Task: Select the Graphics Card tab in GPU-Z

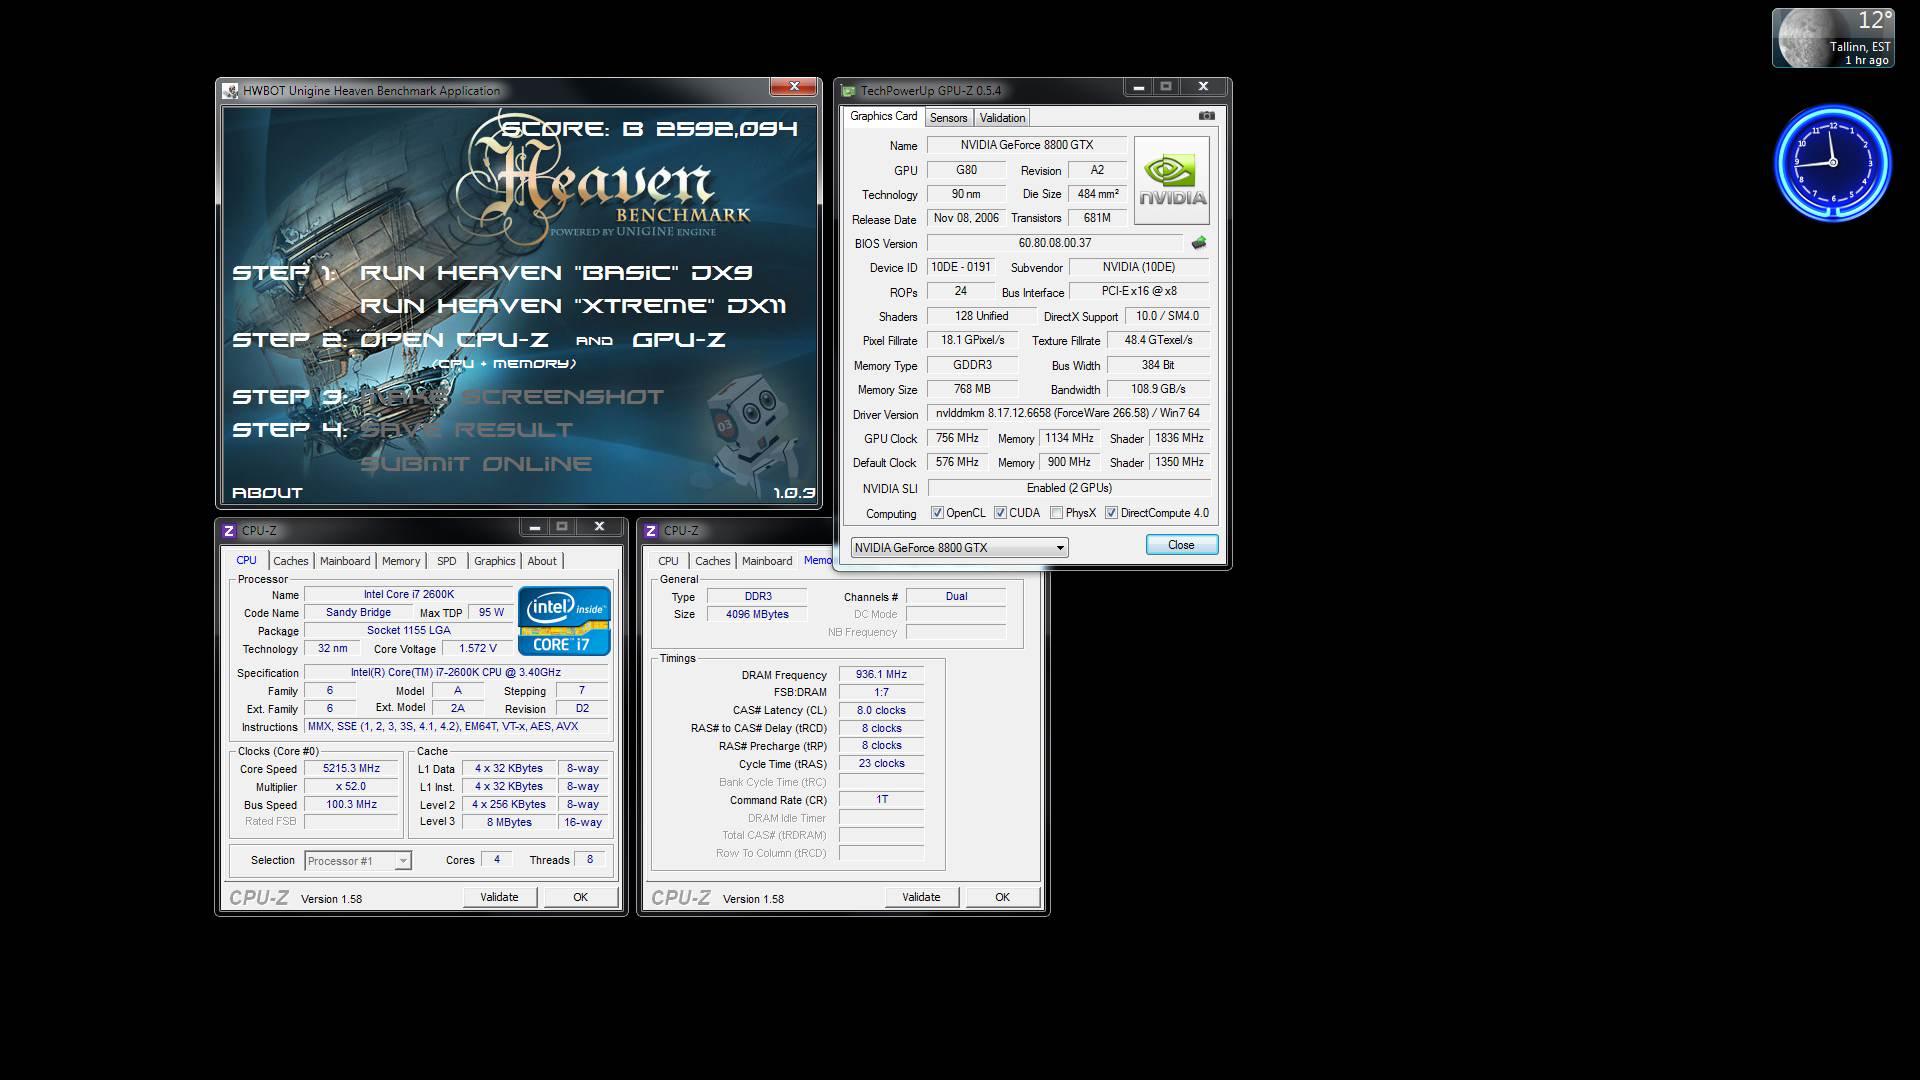Action: (883, 116)
